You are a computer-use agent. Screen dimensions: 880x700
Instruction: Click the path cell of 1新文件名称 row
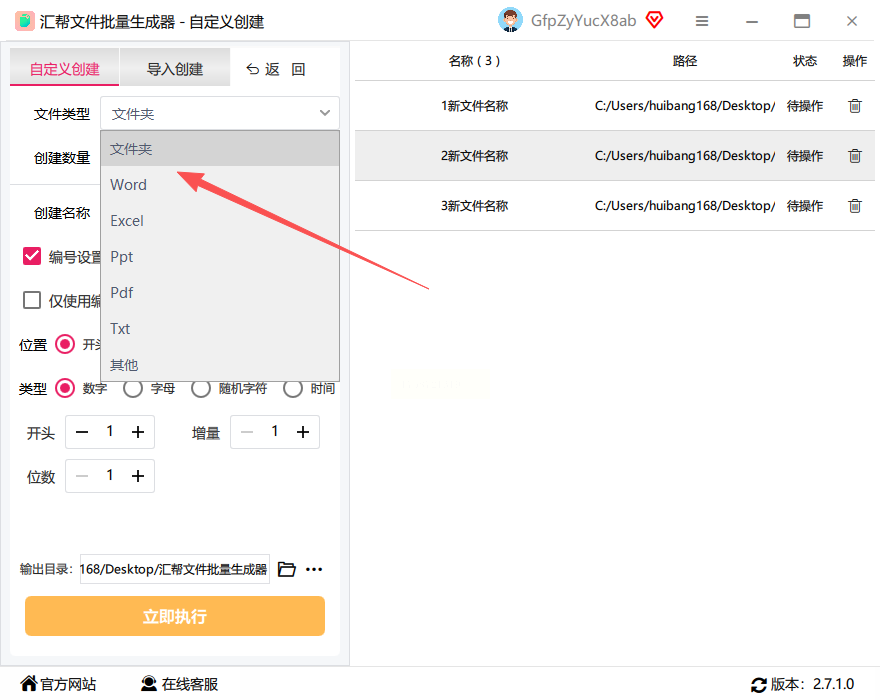(685, 106)
